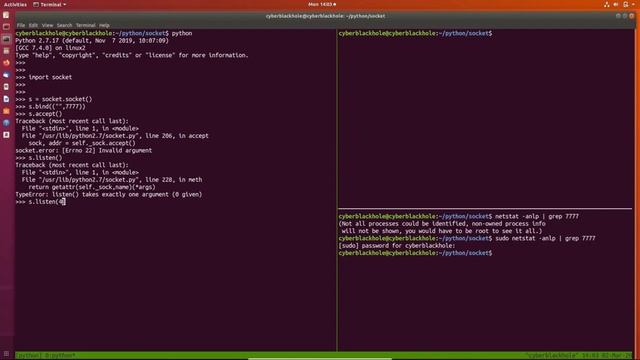Open the View menu

[x=47, y=25]
